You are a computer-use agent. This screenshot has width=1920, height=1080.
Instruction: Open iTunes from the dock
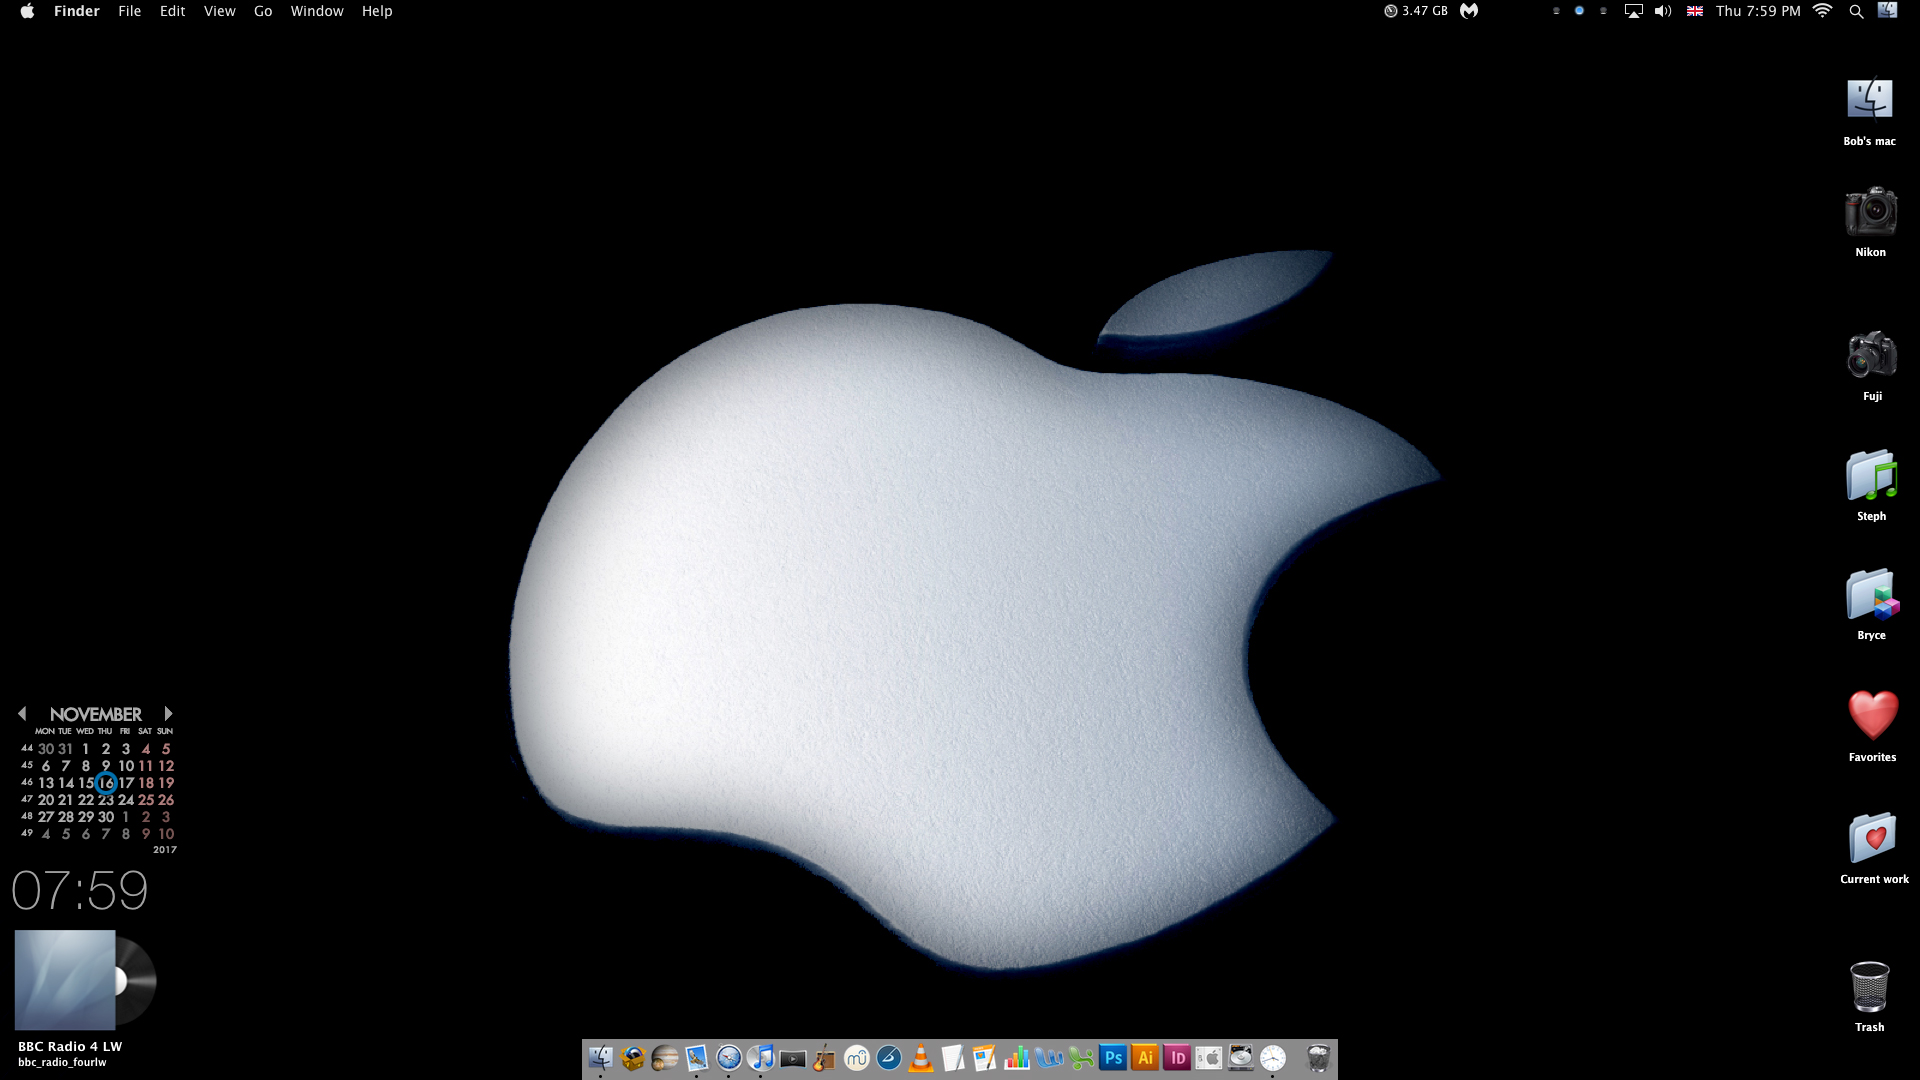[761, 1058]
